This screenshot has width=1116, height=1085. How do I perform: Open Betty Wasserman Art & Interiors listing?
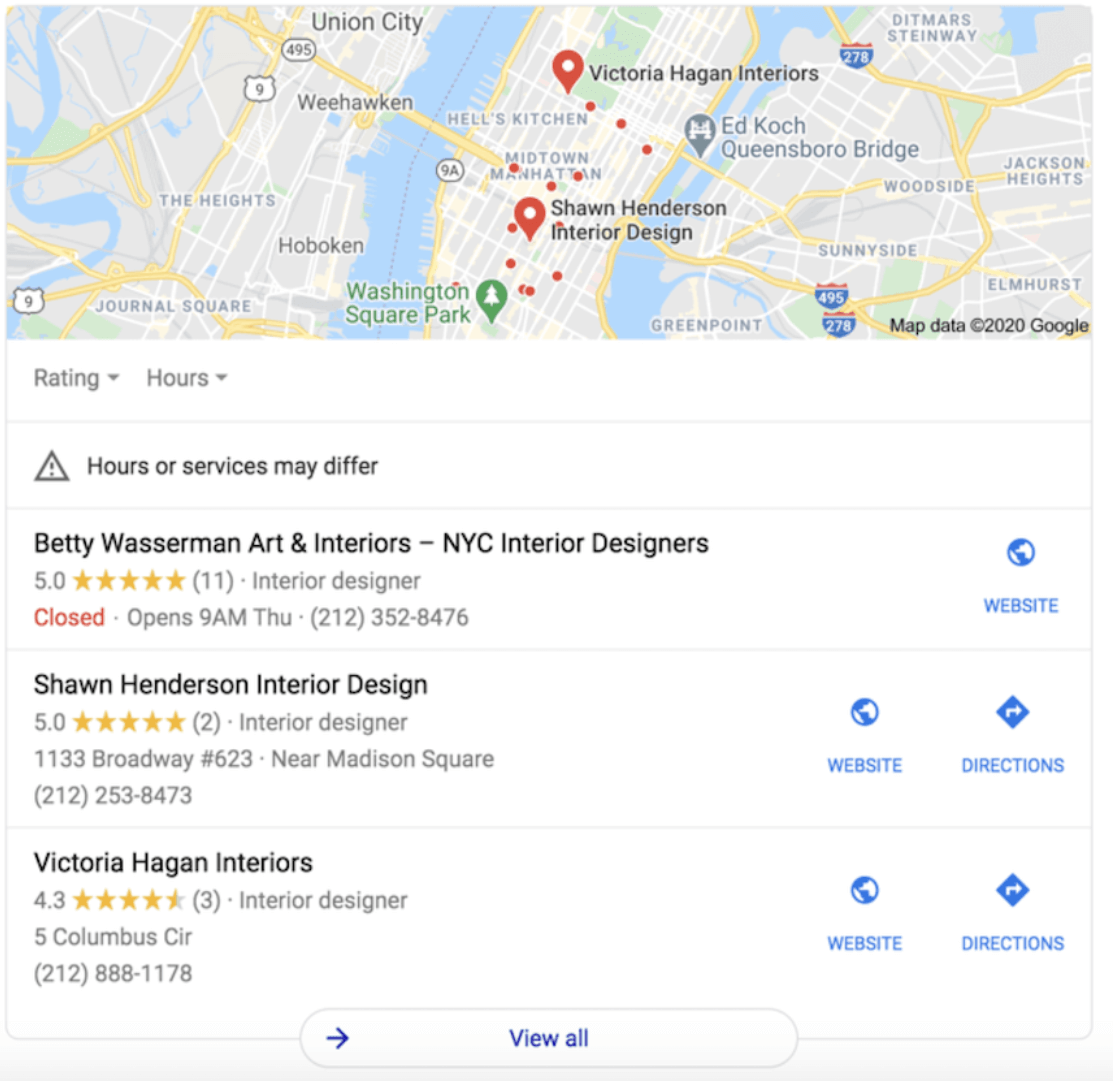[x=371, y=543]
